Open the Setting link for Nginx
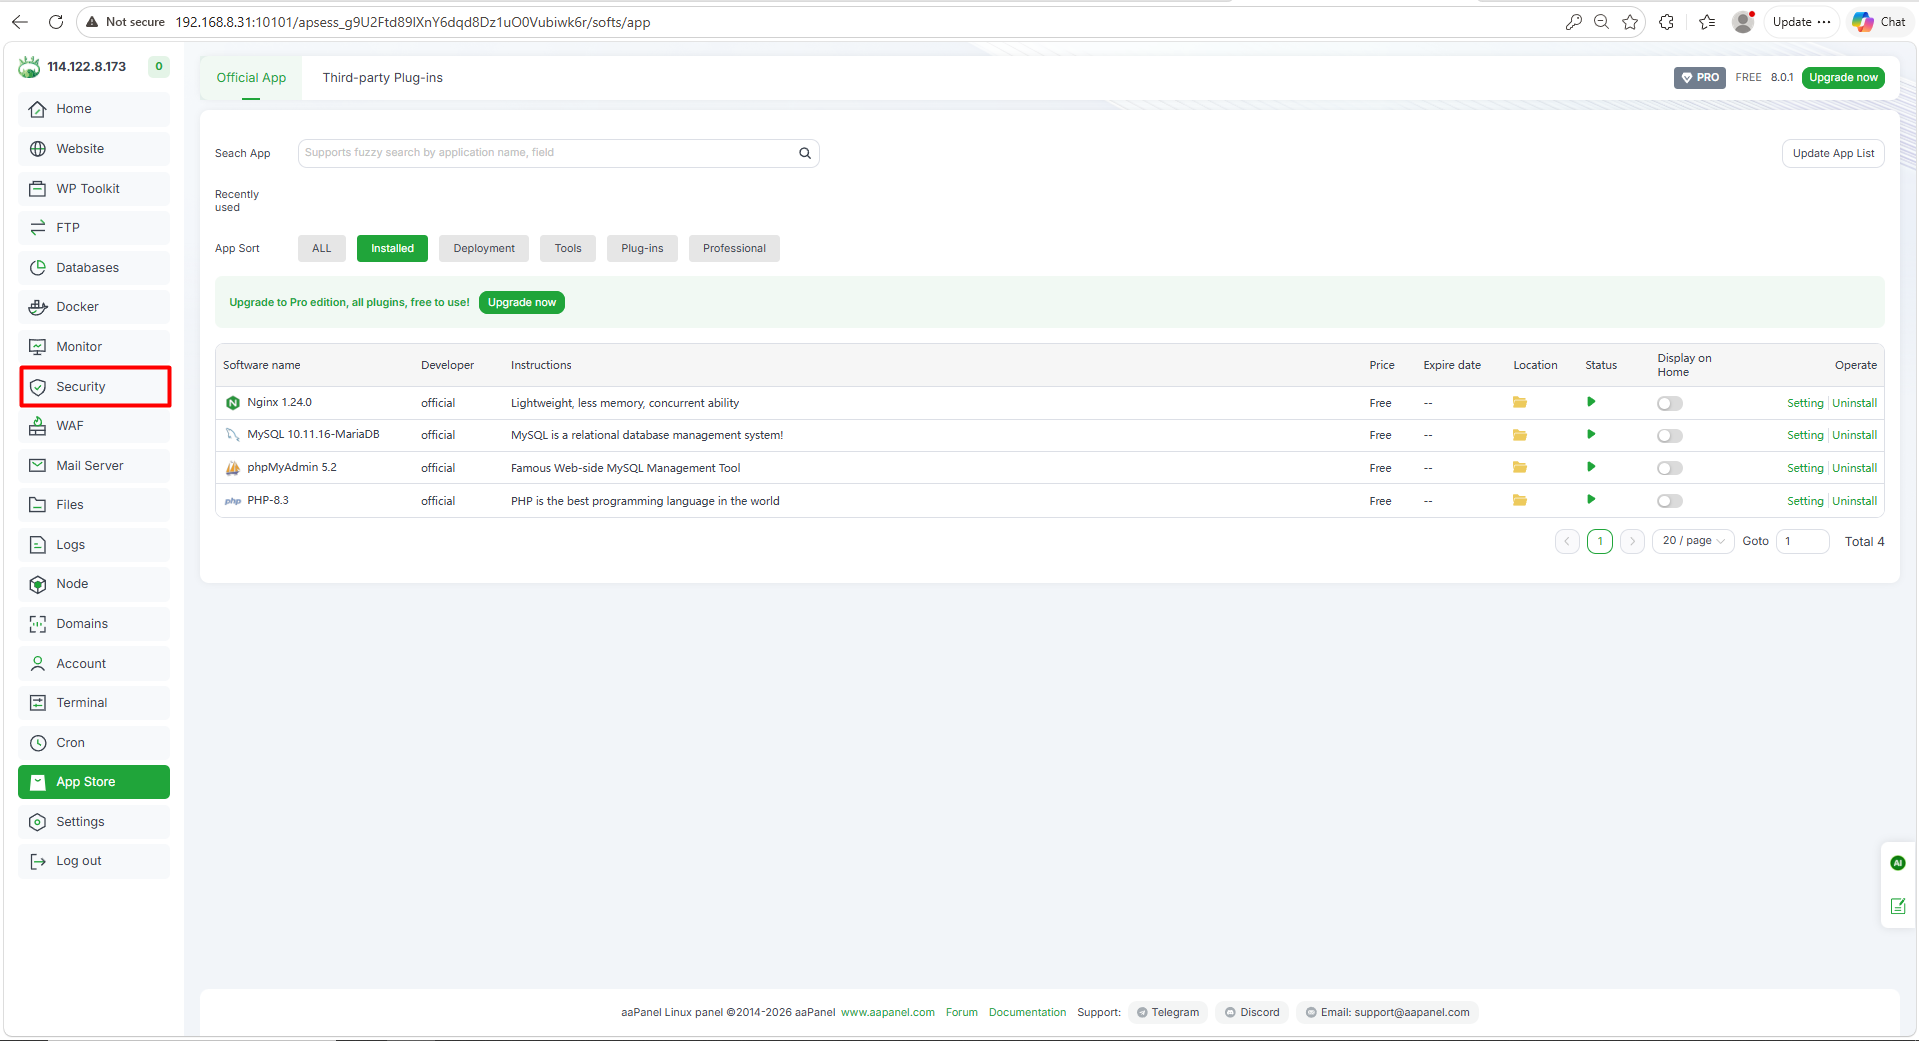The width and height of the screenshot is (1919, 1041). tap(1804, 404)
